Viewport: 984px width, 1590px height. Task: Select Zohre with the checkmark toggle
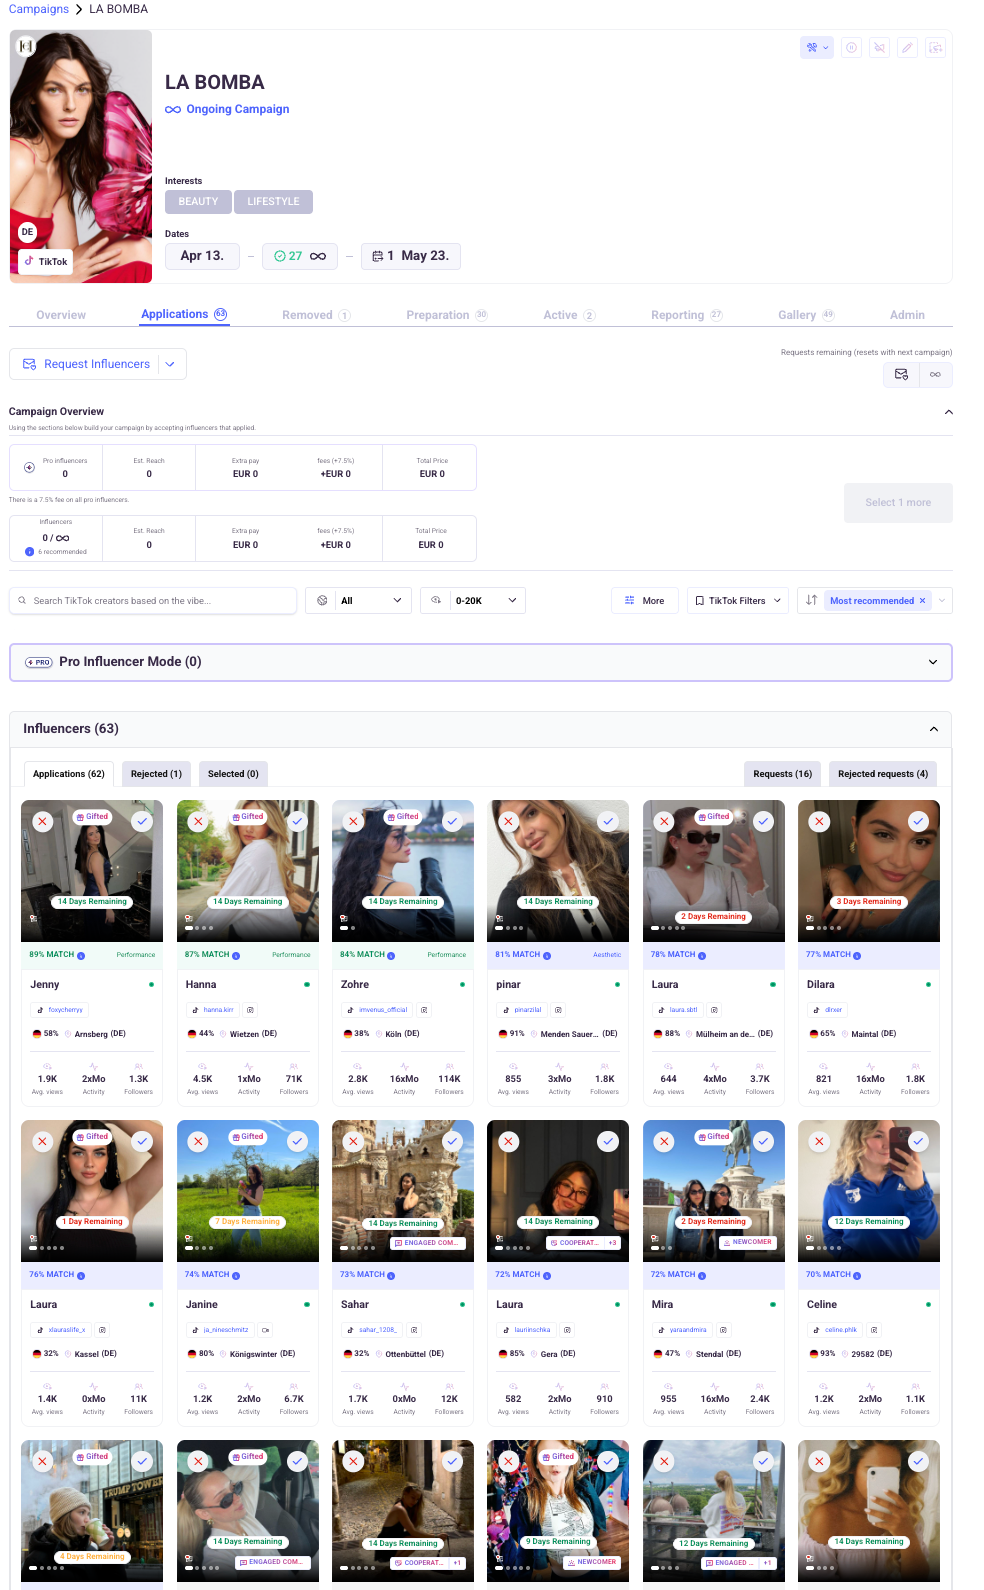coord(453,821)
